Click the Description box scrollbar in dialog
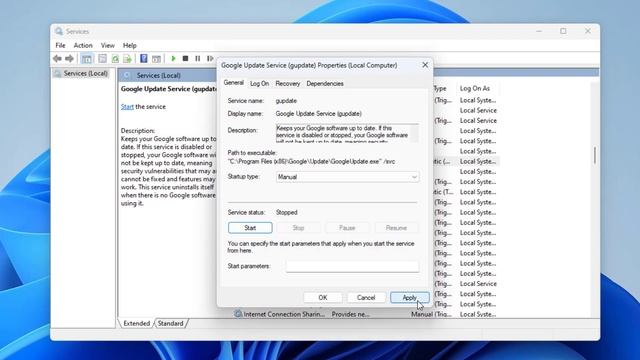The image size is (640, 360). (x=414, y=133)
